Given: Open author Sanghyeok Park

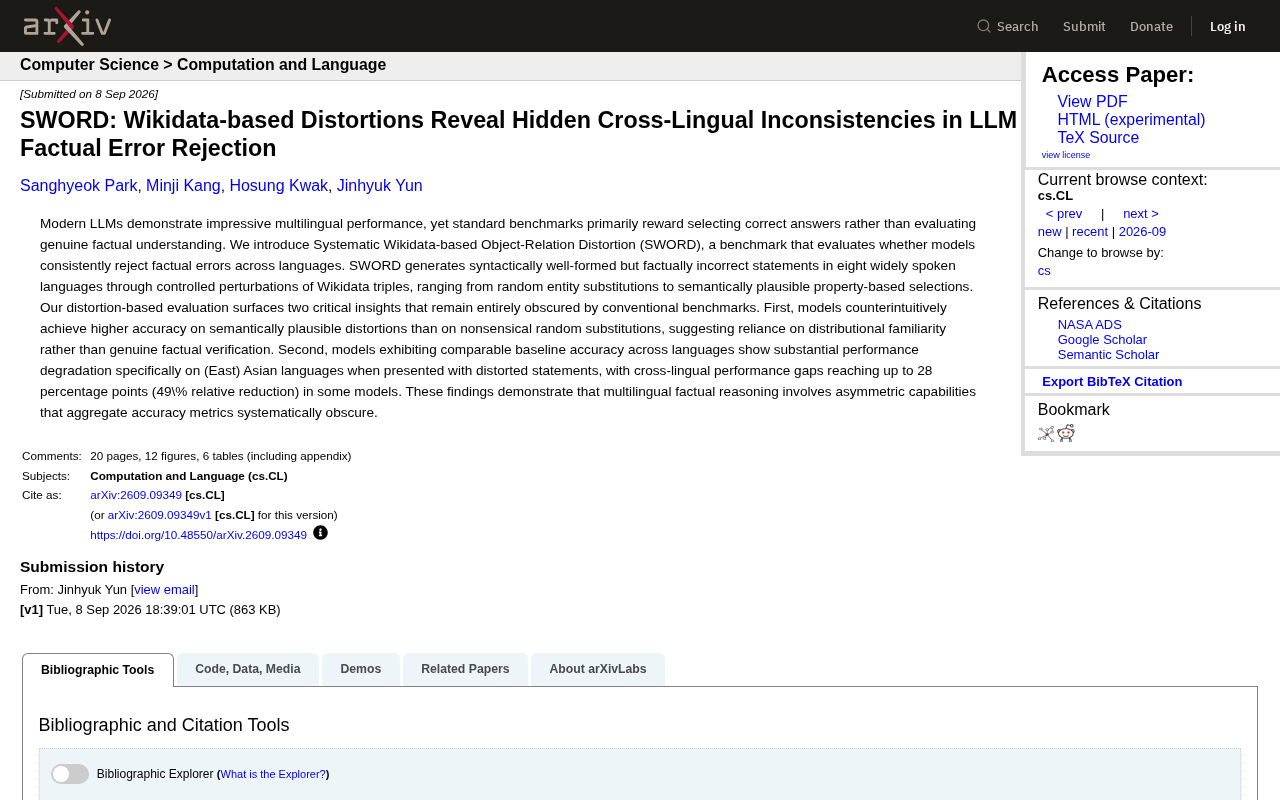Looking at the screenshot, I should click(x=79, y=186).
